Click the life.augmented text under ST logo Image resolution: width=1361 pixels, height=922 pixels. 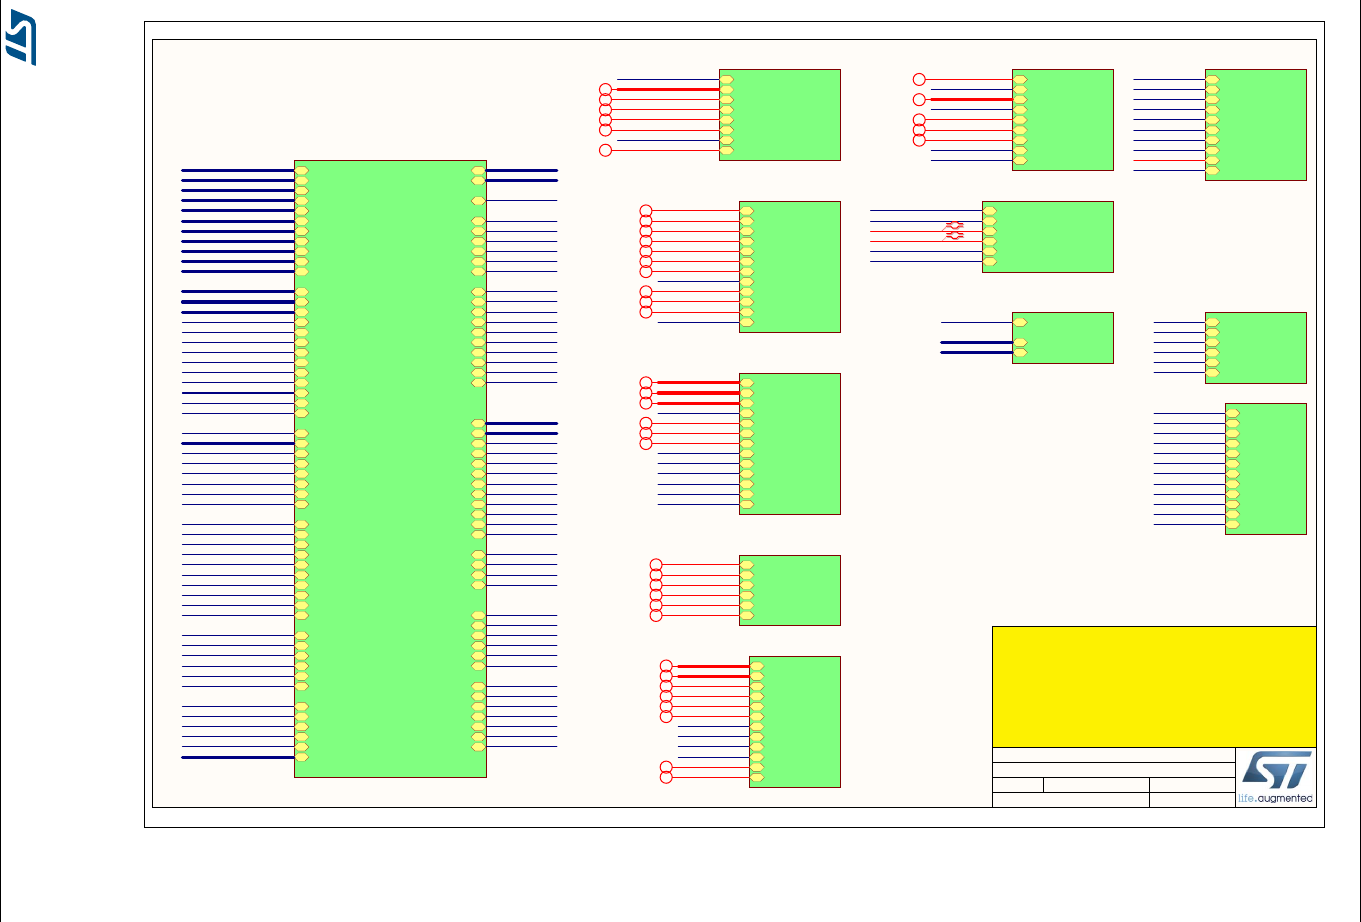1275,798
